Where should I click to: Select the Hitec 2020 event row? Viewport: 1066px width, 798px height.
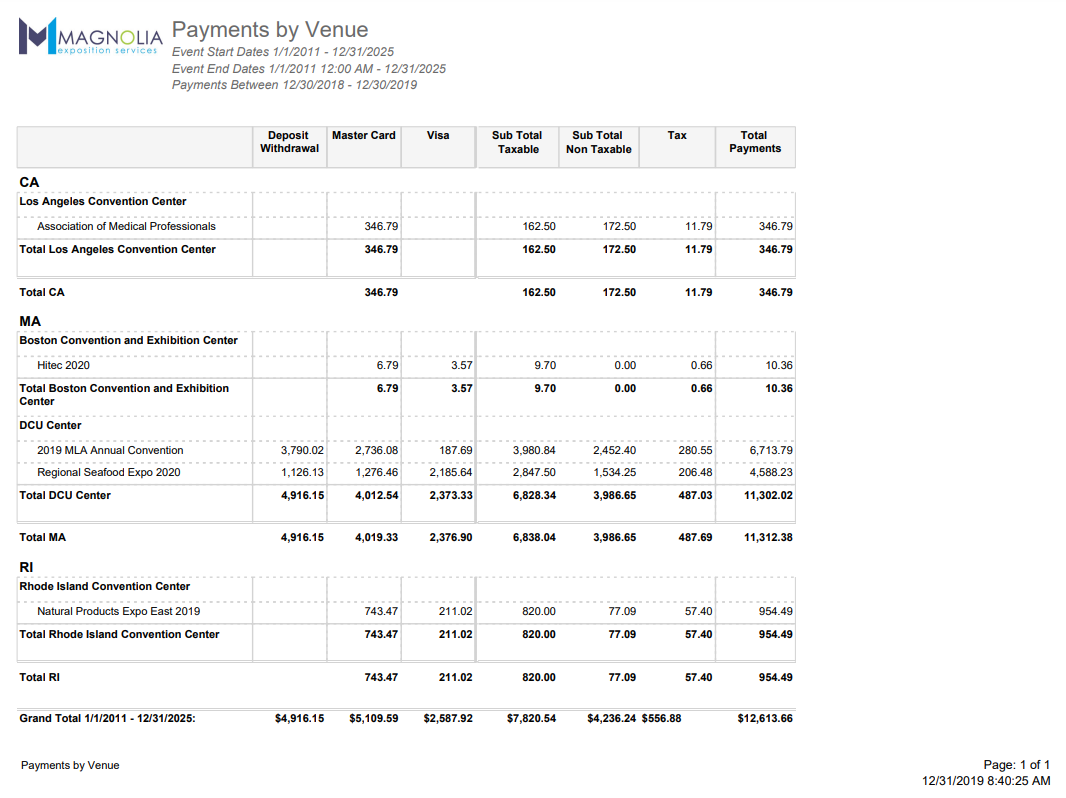click(x=63, y=366)
